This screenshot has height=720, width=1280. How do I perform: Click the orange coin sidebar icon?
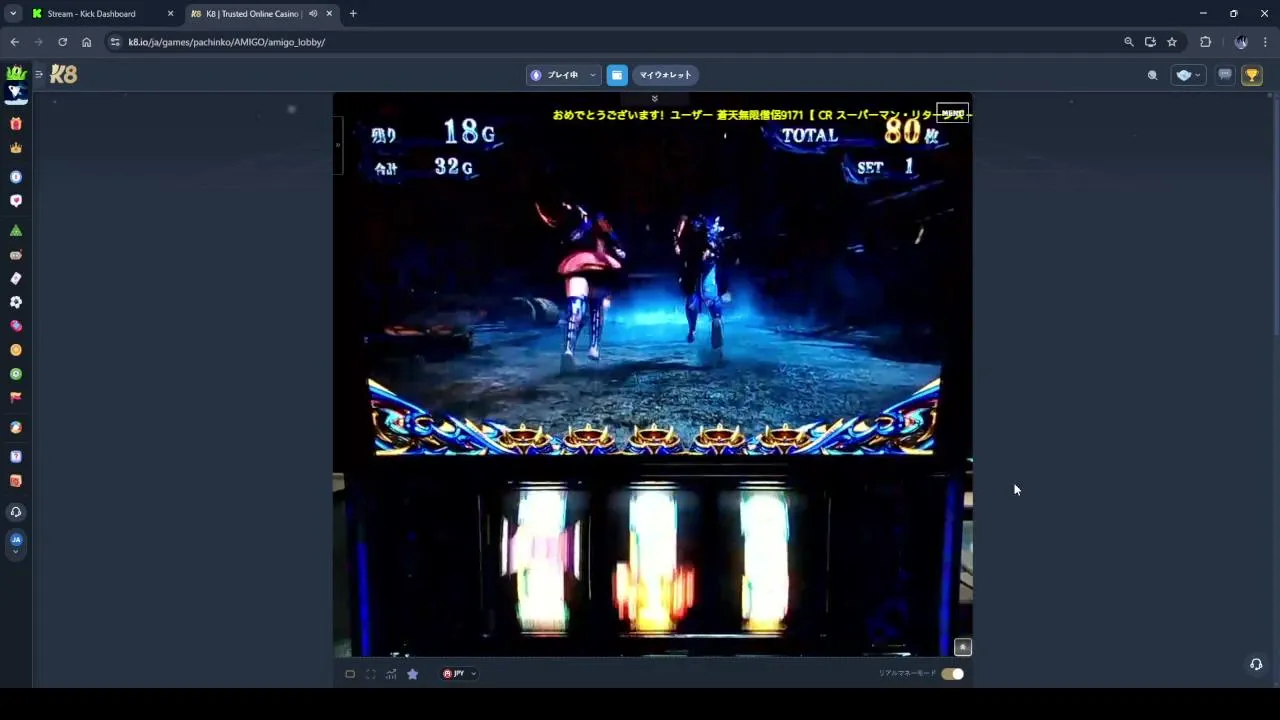(x=15, y=350)
